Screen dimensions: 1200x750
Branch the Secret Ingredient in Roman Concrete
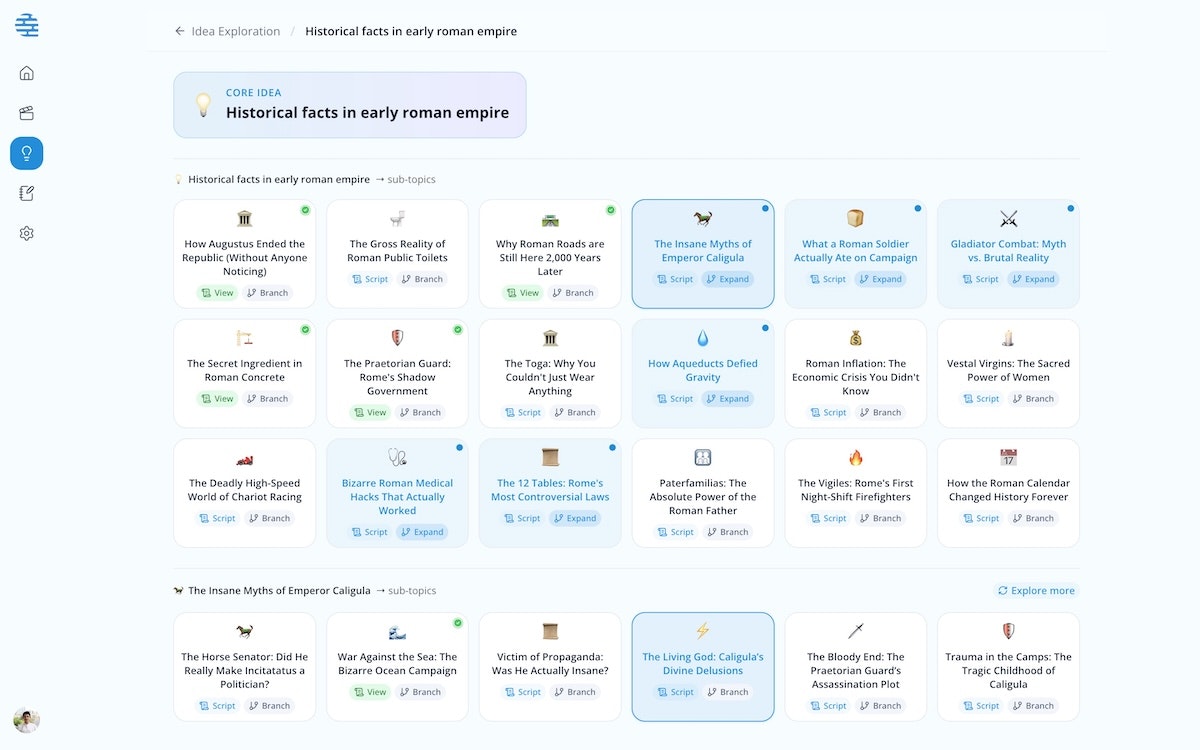click(268, 399)
